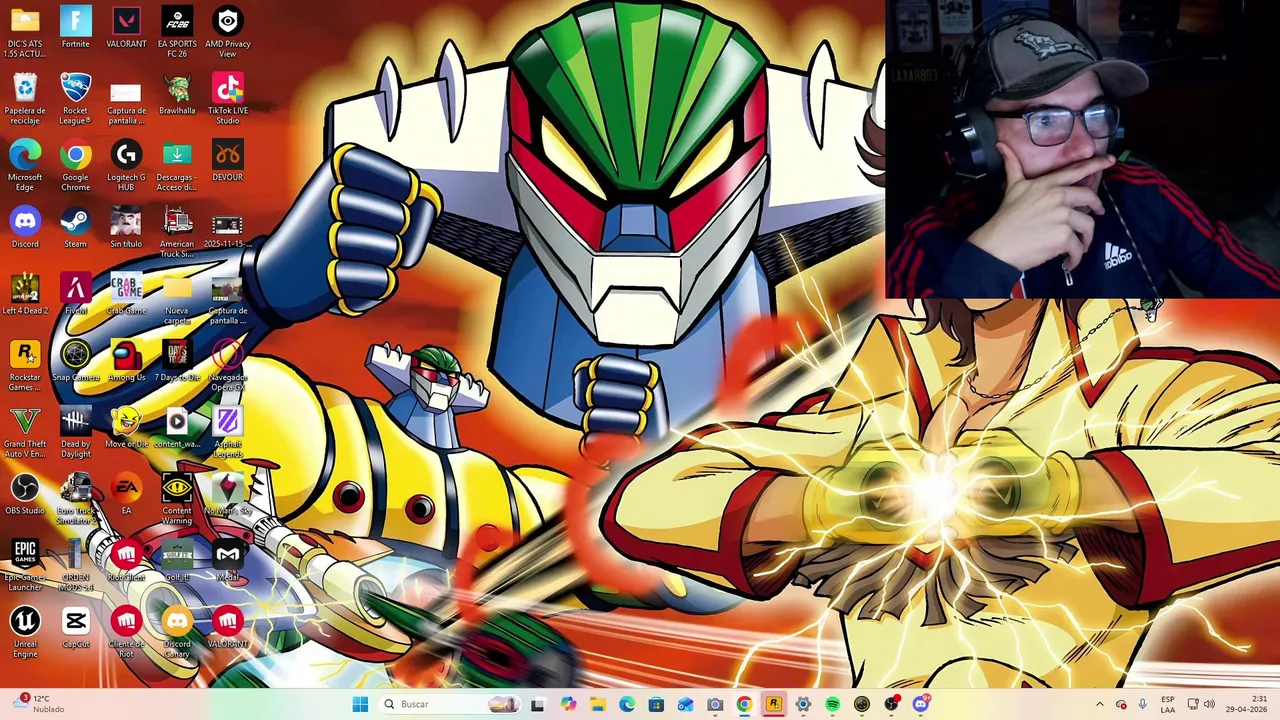The height and width of the screenshot is (720, 1280).
Task: Open OBS Studio desktop shortcut
Action: tap(25, 495)
